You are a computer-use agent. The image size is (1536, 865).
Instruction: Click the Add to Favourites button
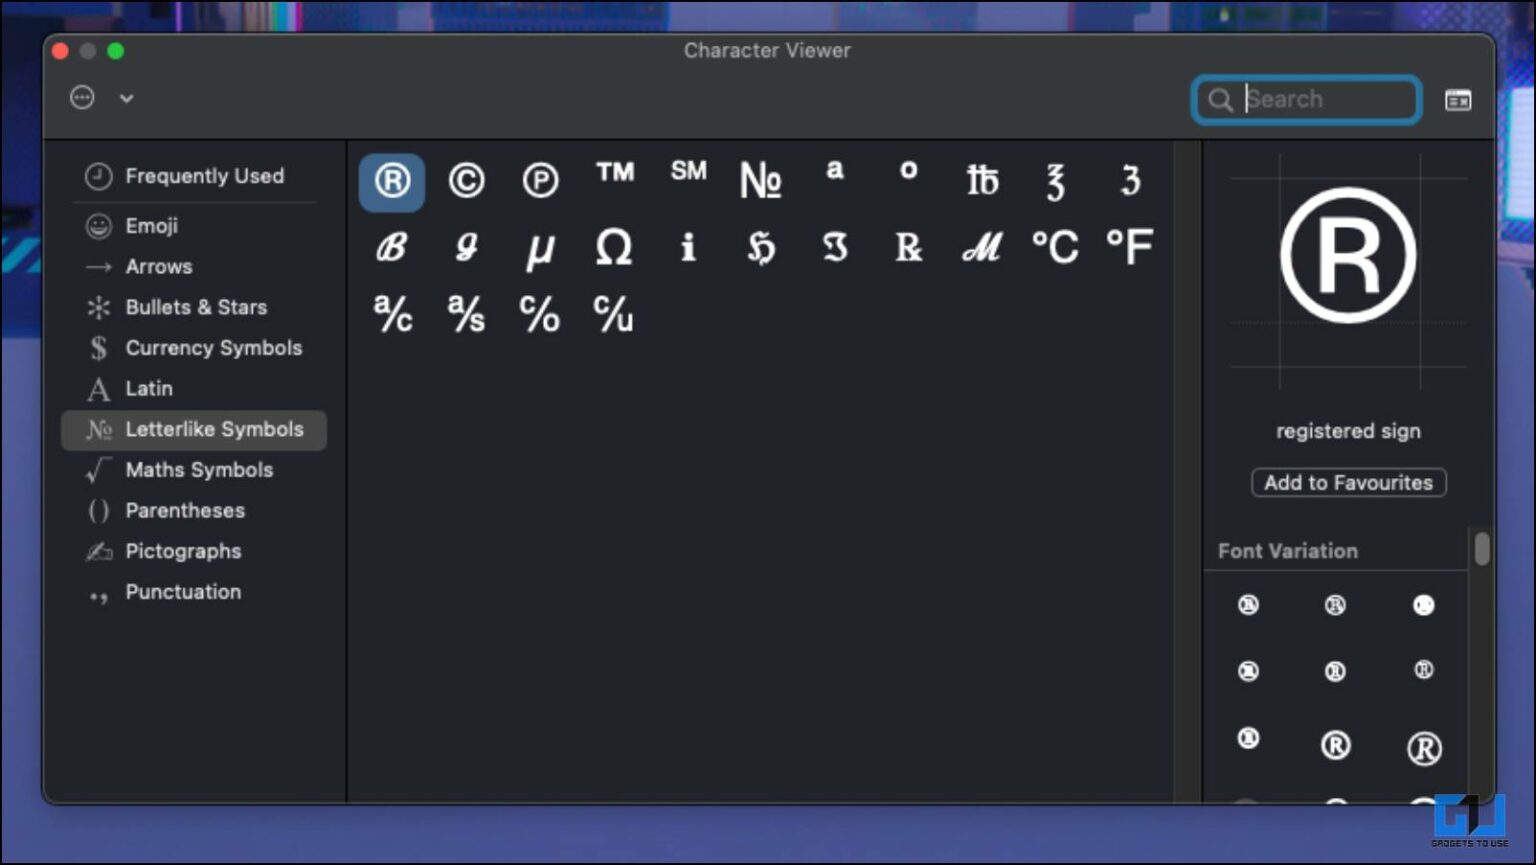pyautogui.click(x=1348, y=482)
